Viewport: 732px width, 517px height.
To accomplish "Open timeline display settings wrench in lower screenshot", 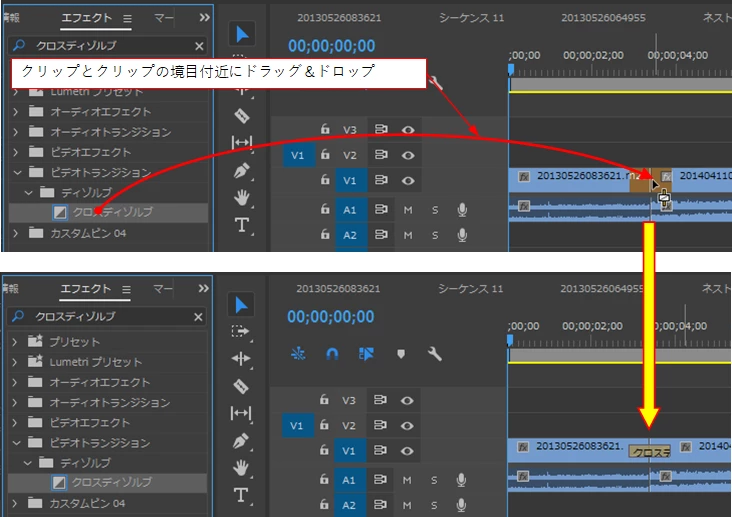I will click(x=434, y=354).
